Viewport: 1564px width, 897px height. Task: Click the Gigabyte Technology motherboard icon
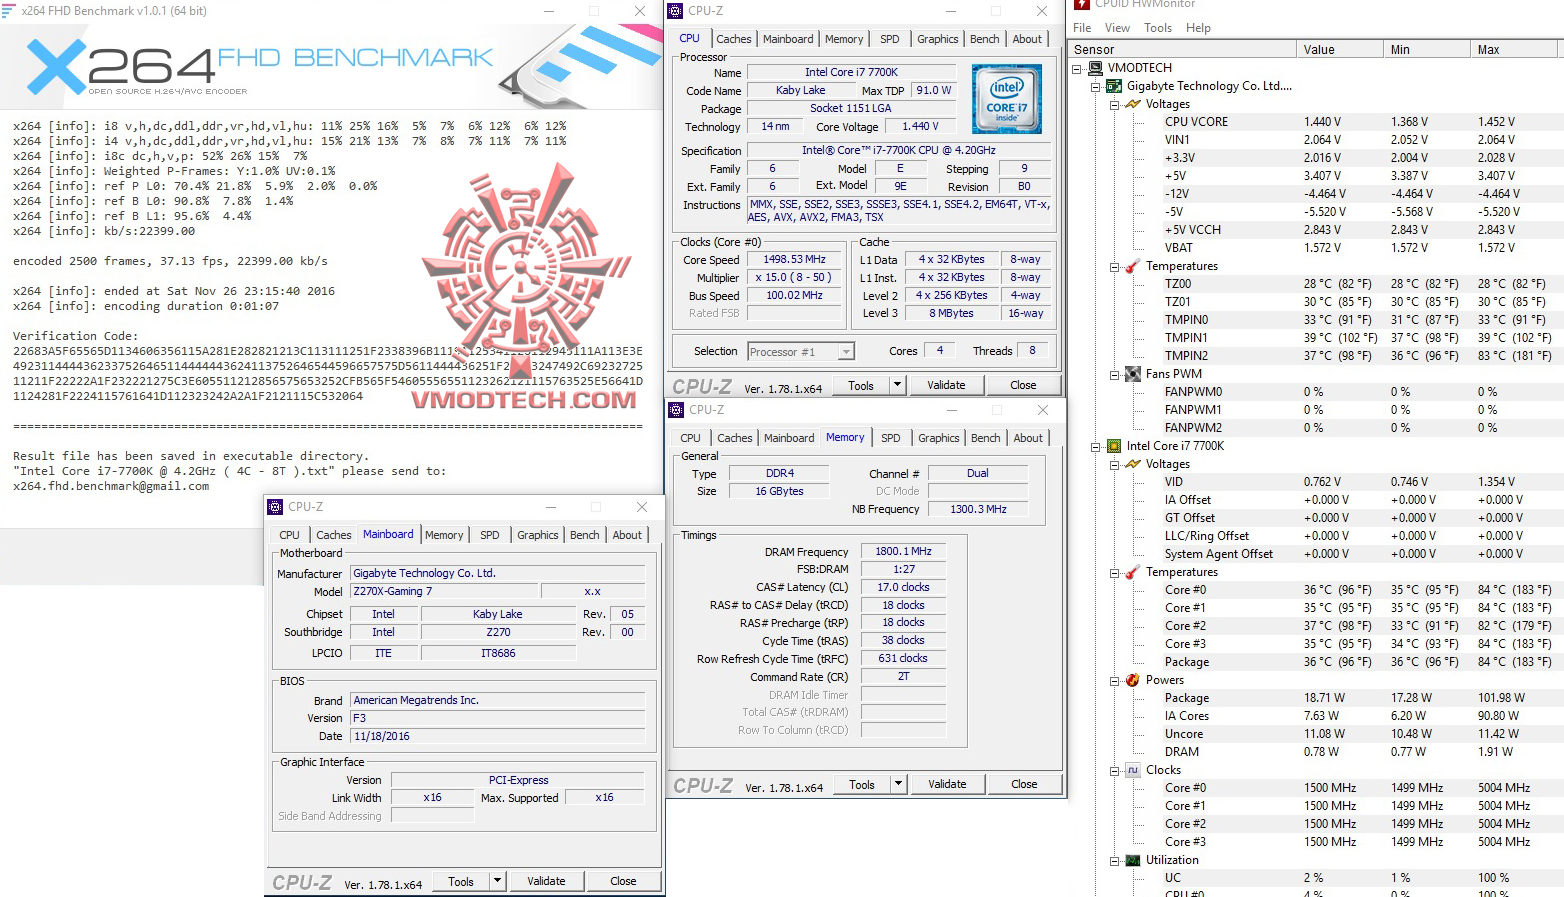[1114, 86]
